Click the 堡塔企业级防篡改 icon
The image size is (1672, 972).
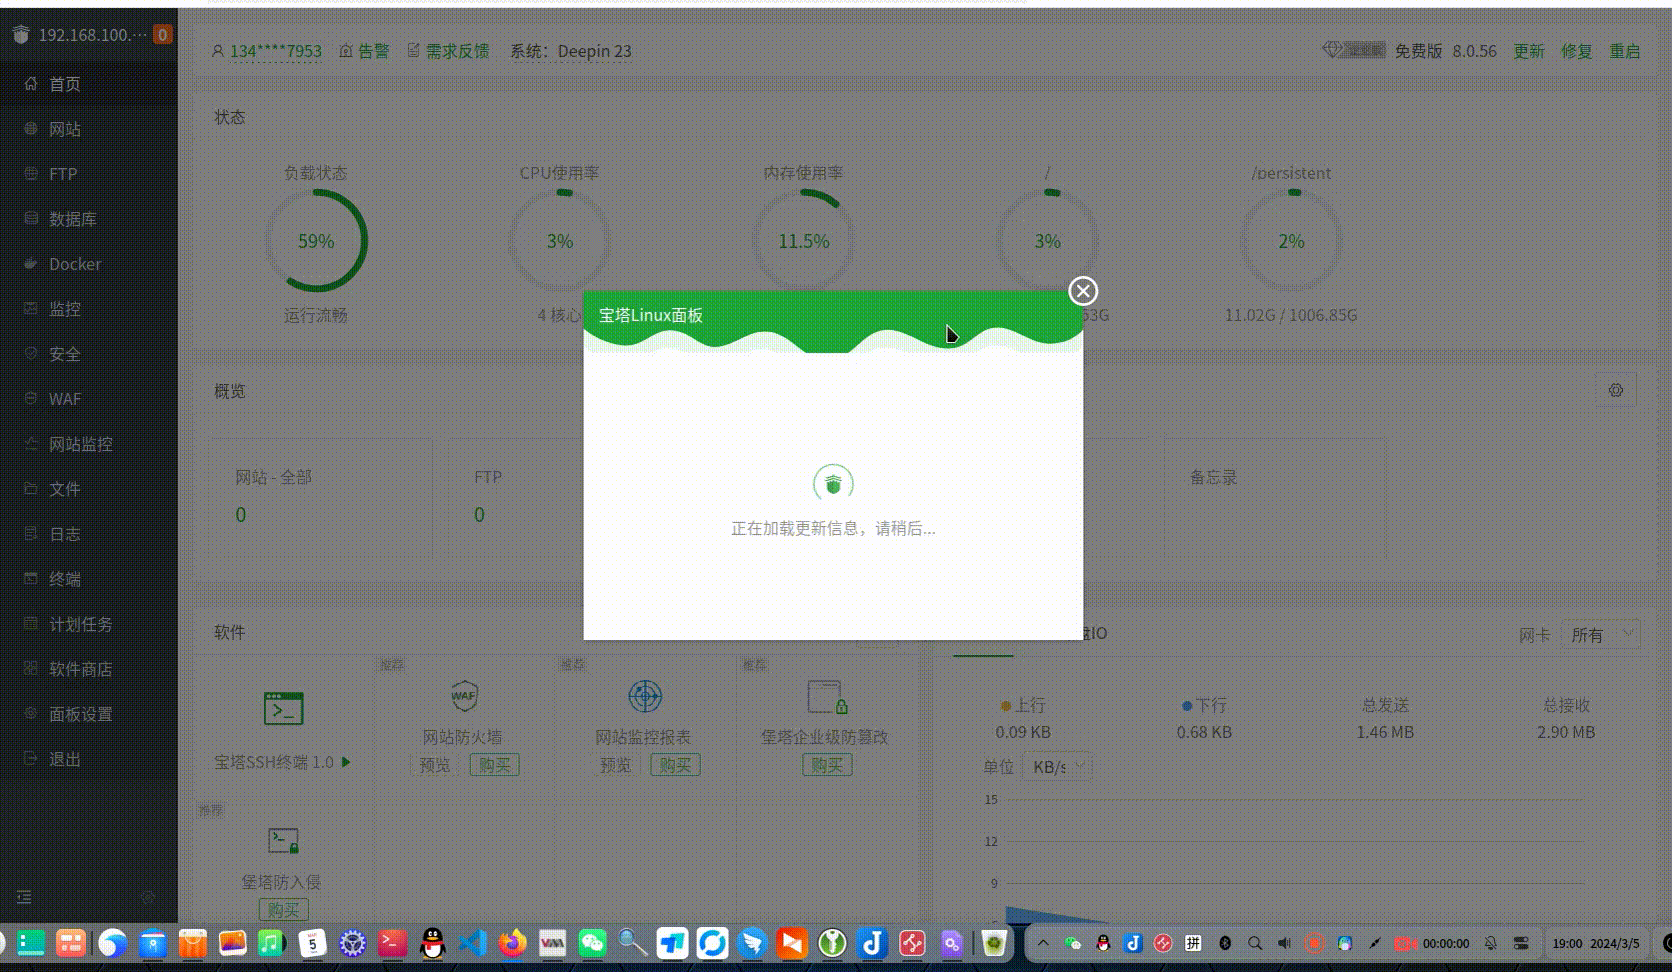point(827,697)
